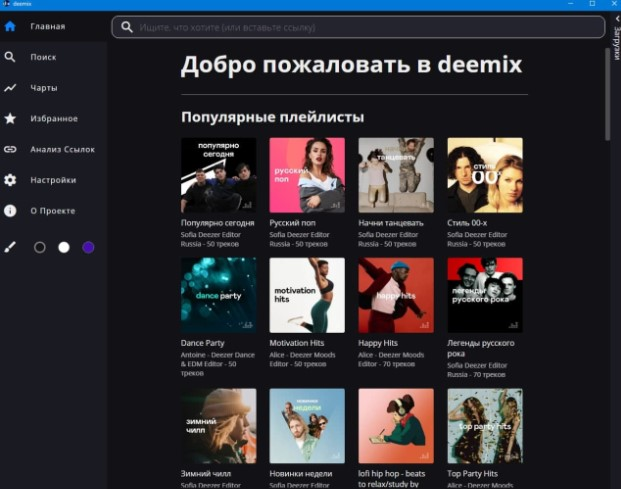Open Charts via the trend-line icon

click(10, 88)
